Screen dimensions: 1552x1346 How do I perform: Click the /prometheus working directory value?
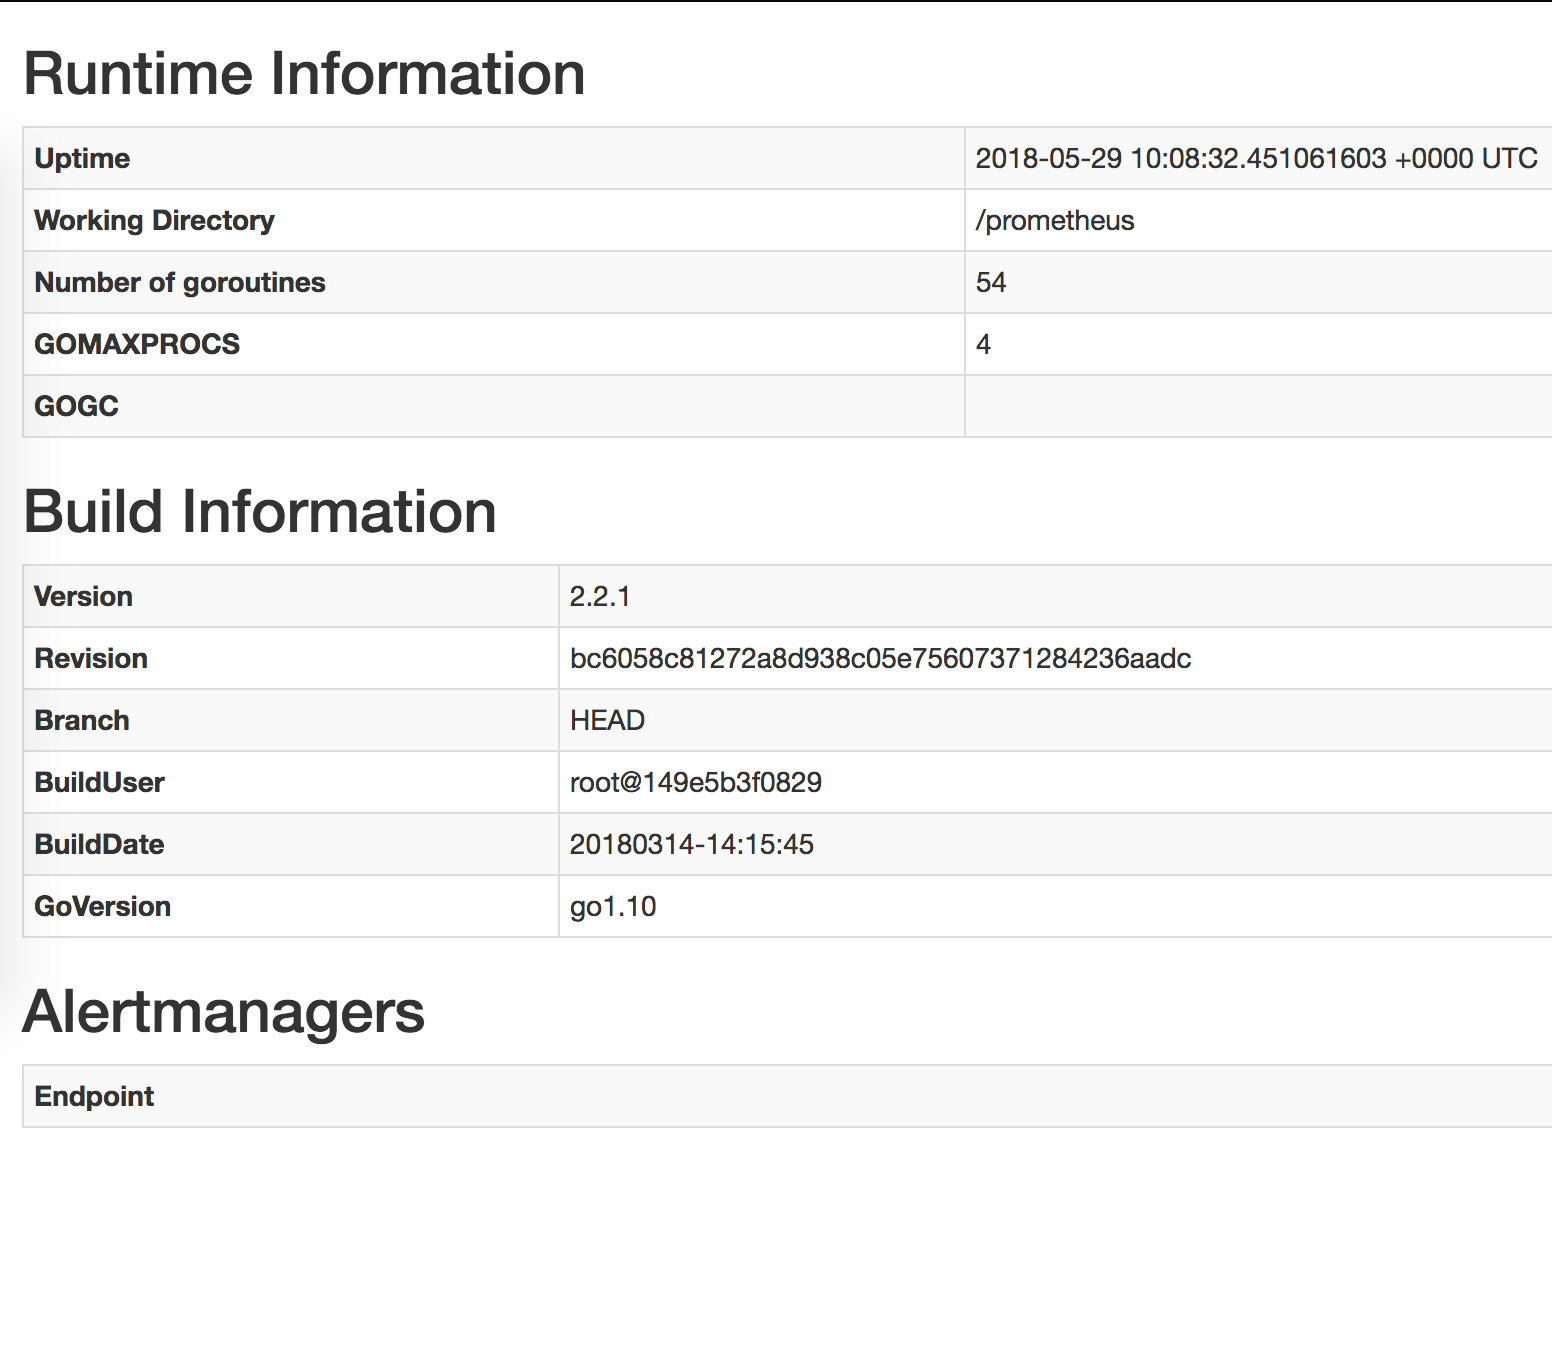point(1055,220)
